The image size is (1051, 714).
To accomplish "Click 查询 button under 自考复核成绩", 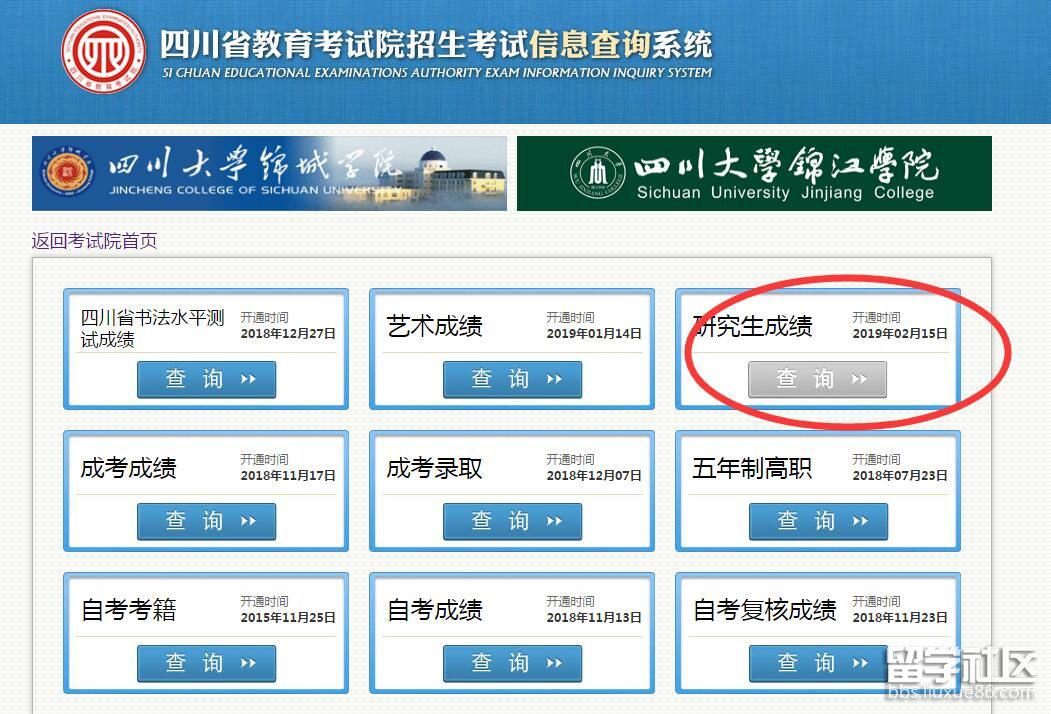I will (x=818, y=663).
